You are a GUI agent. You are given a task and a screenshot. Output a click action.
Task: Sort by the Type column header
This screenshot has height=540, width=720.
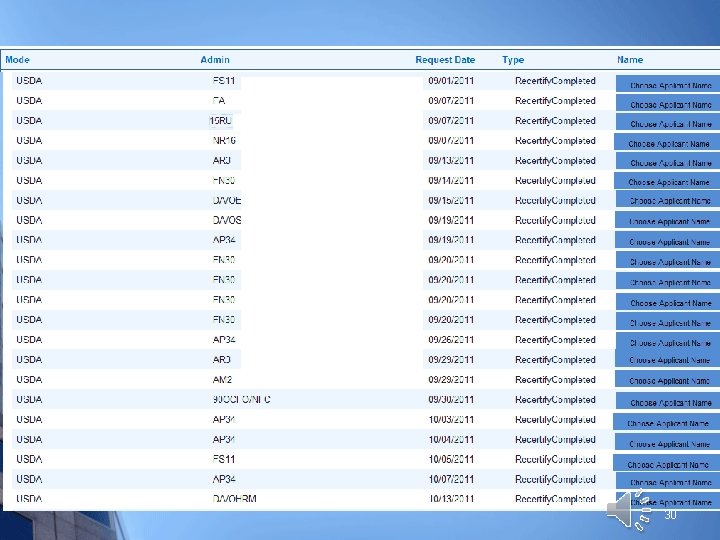pyautogui.click(x=513, y=60)
